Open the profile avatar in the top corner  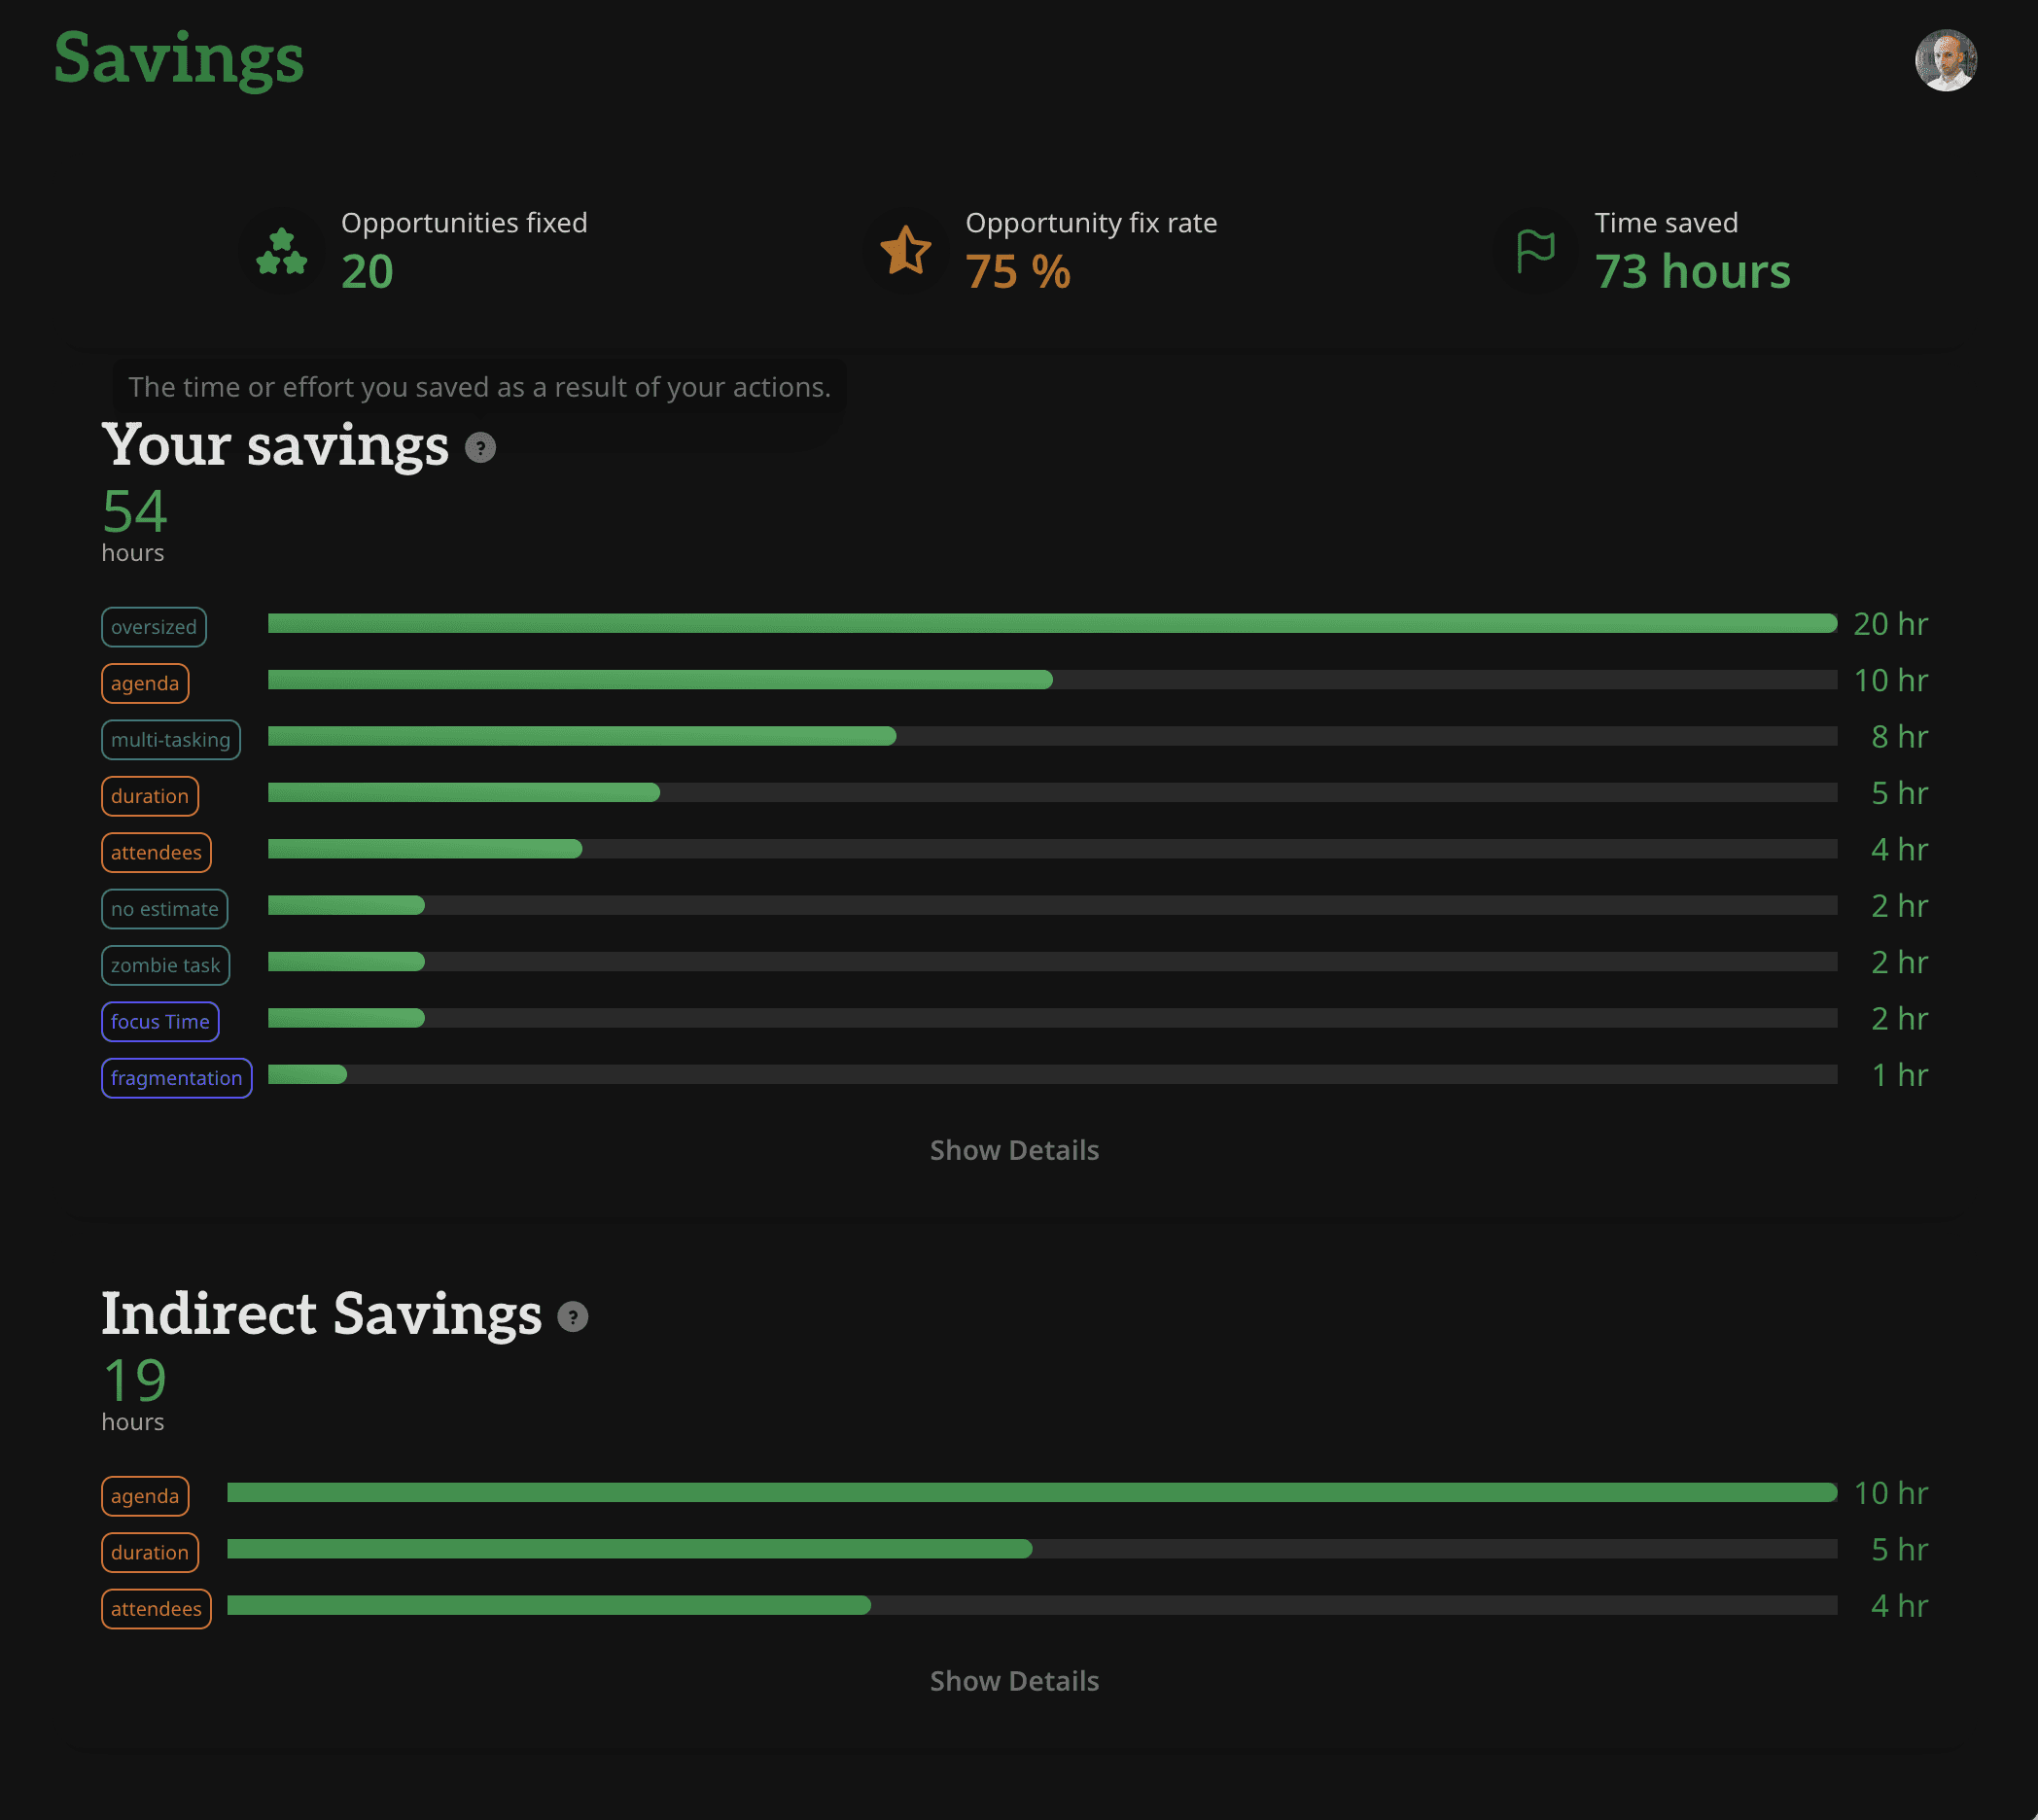point(1945,60)
